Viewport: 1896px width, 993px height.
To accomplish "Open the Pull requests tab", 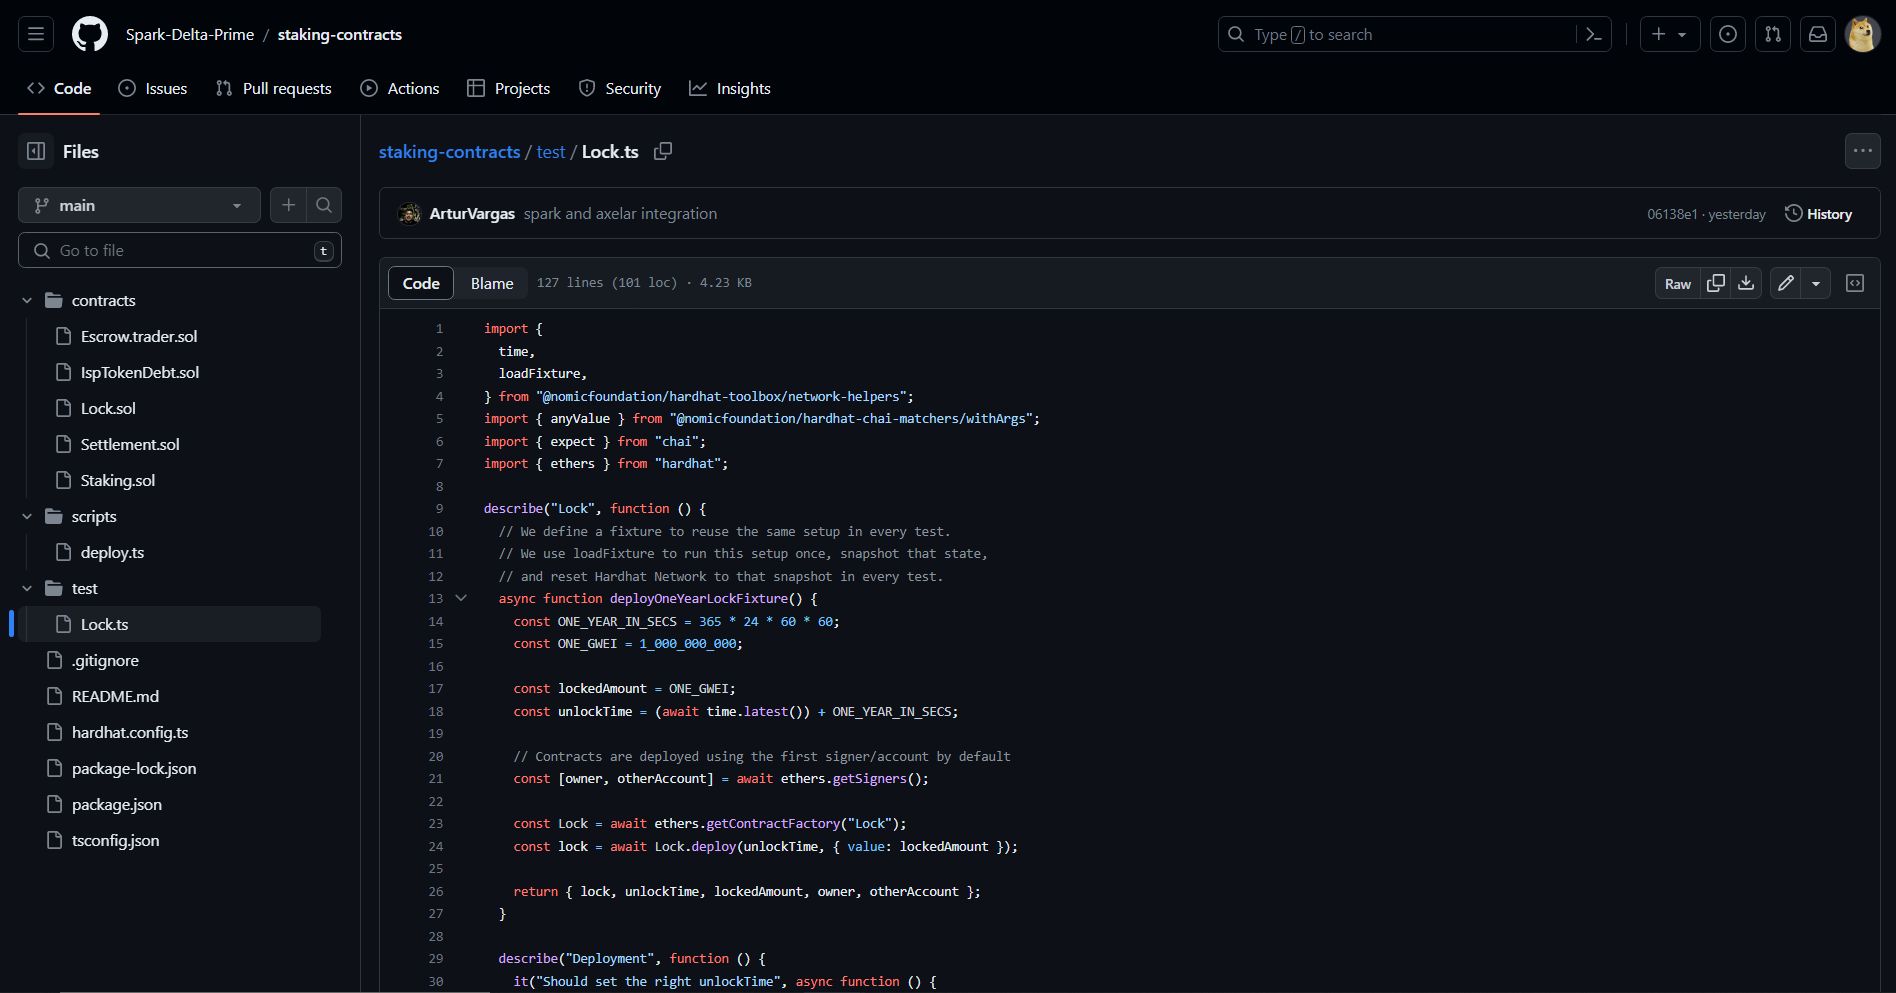I will [273, 88].
